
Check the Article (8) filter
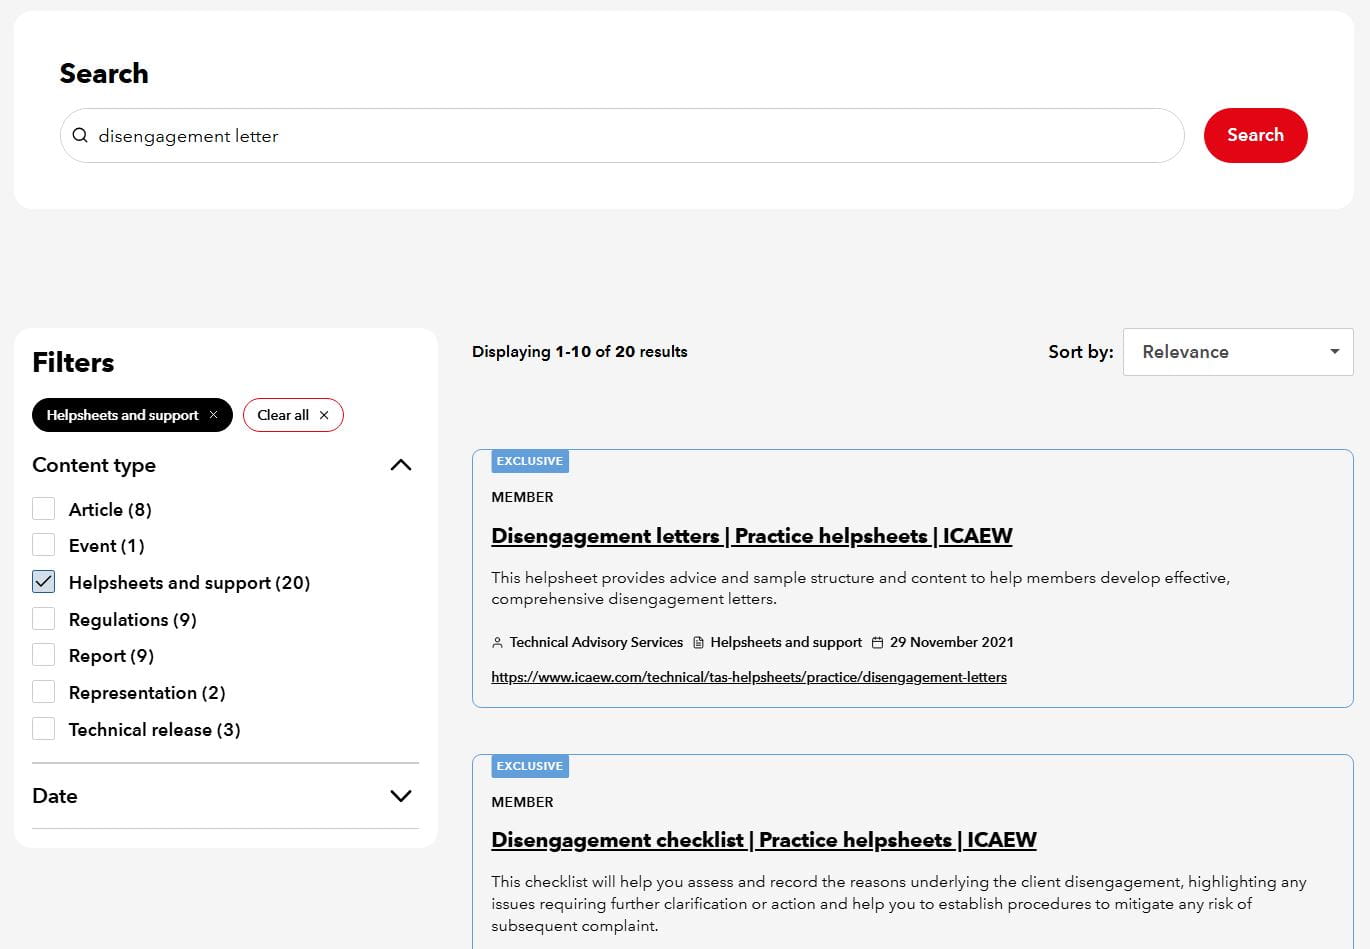(x=43, y=508)
